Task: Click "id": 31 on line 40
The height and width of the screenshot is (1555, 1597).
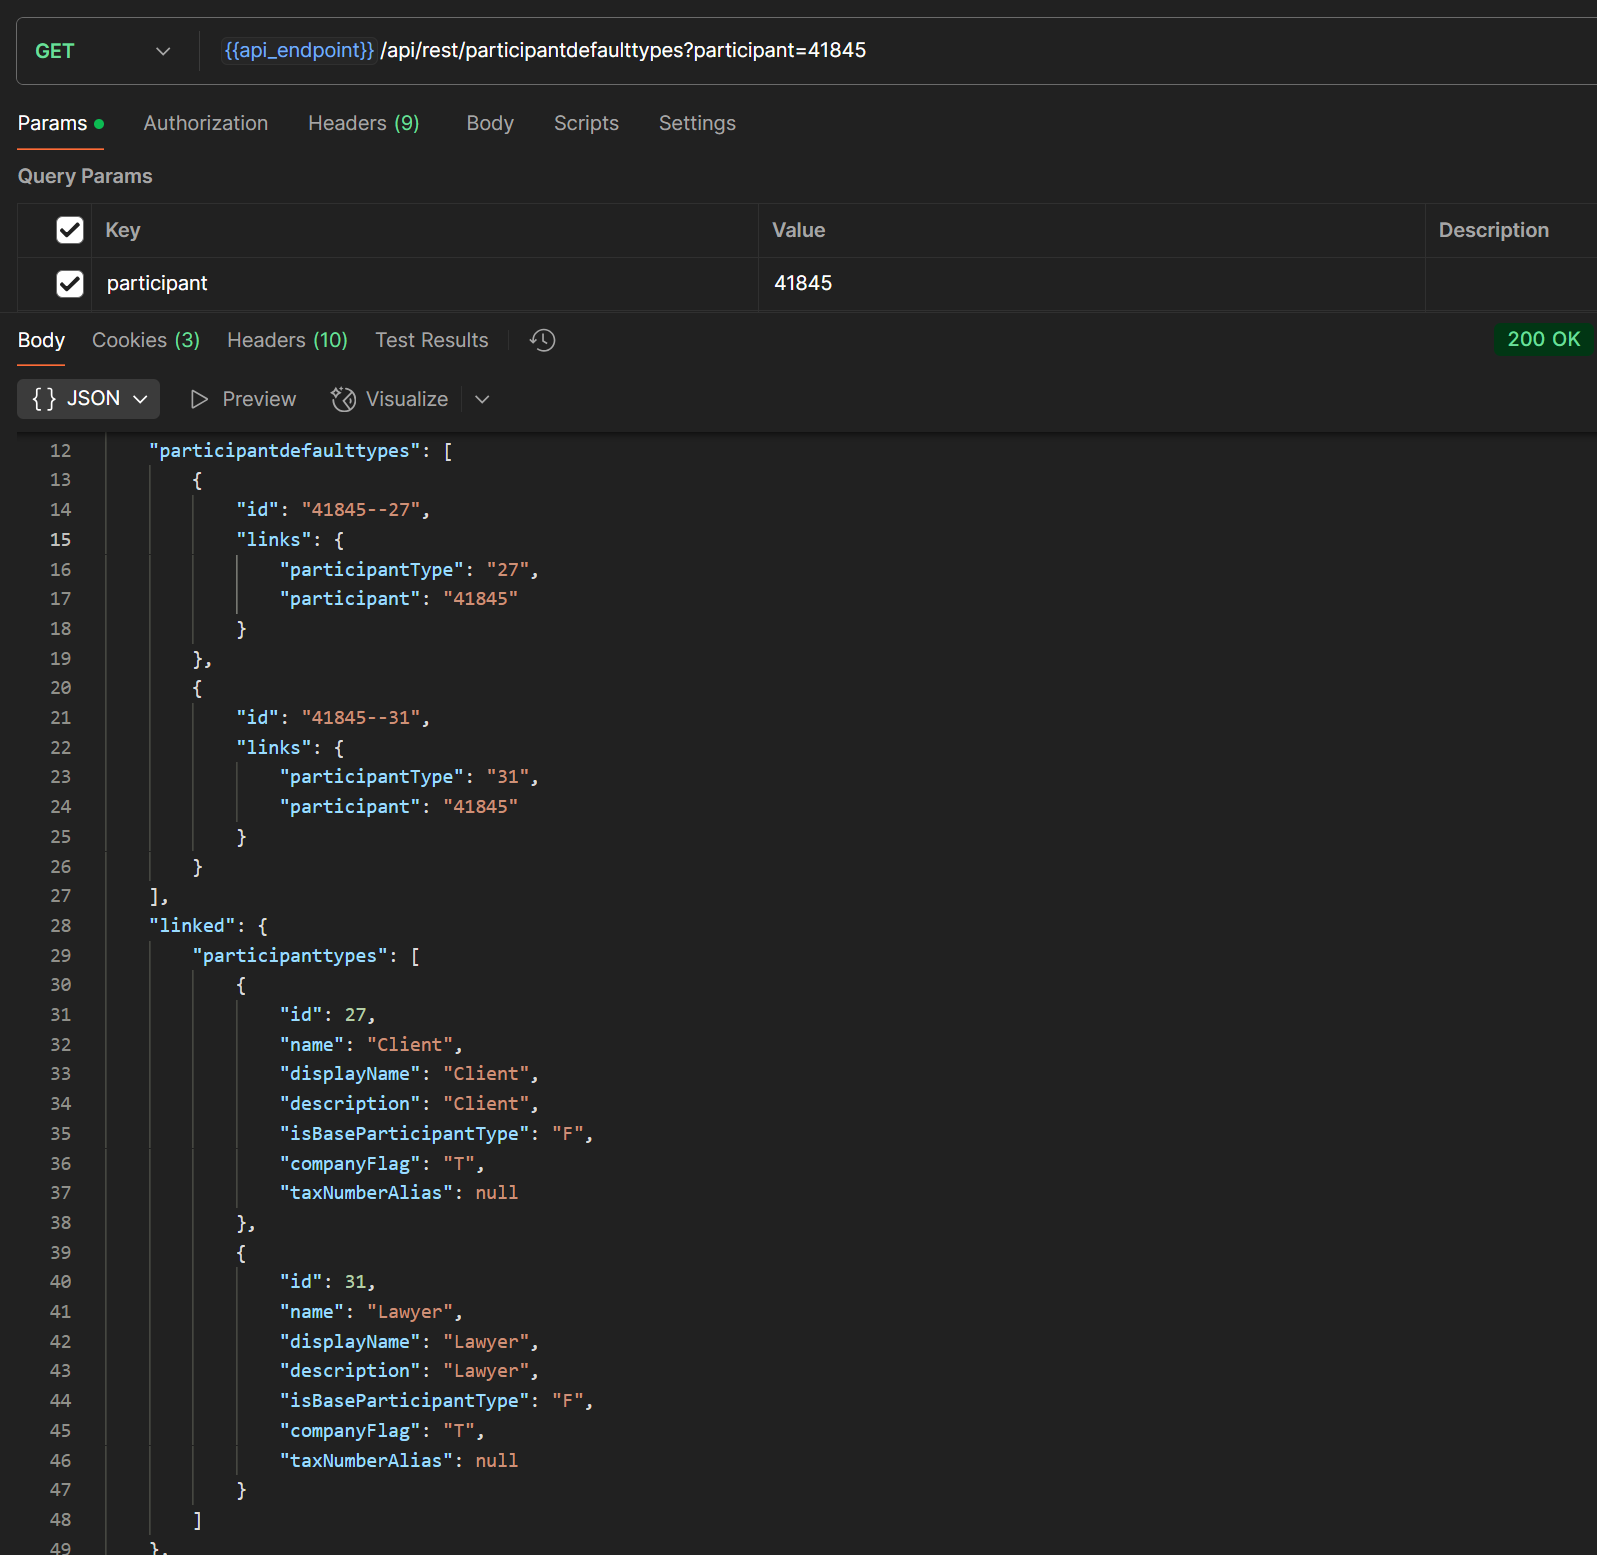Action: click(327, 1282)
